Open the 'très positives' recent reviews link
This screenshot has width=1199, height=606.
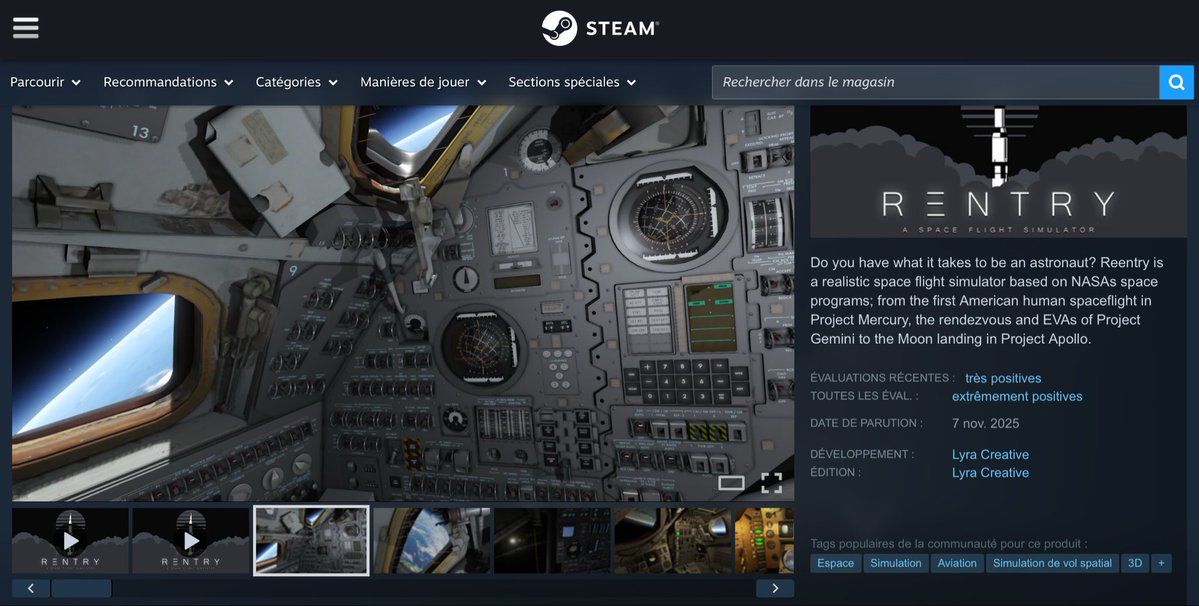coord(1002,378)
